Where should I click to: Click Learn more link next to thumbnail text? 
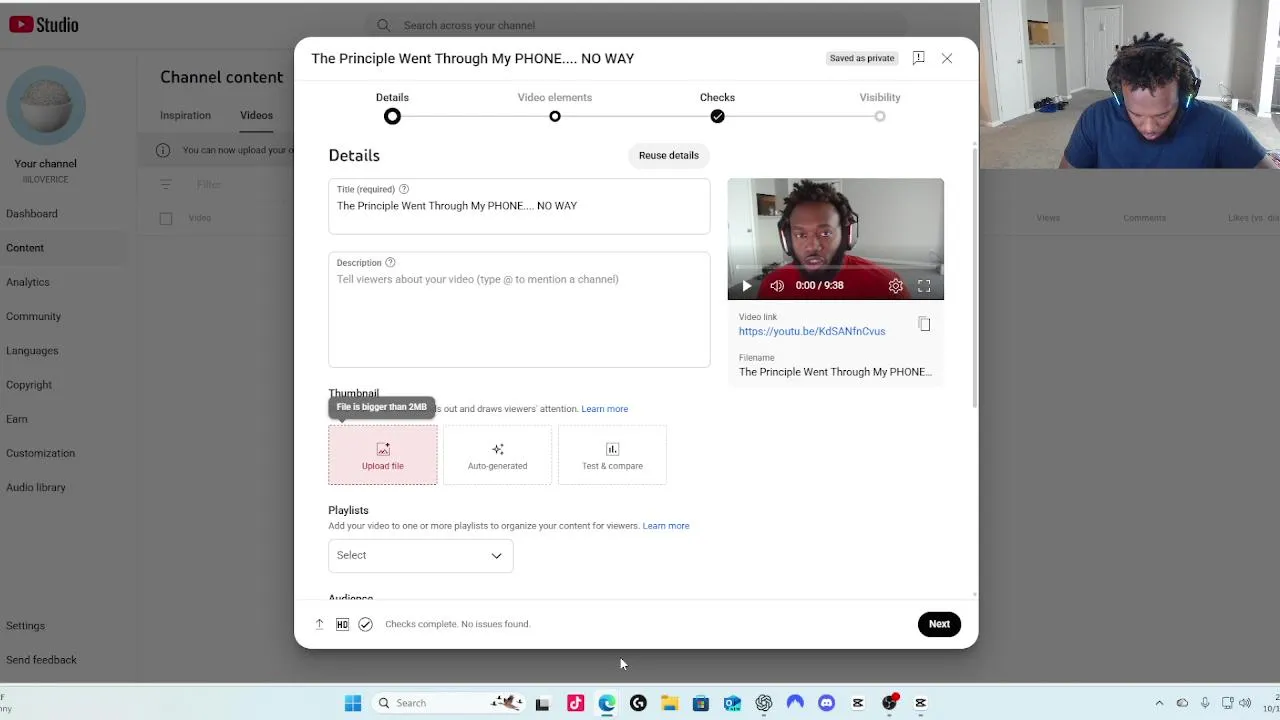tap(605, 409)
